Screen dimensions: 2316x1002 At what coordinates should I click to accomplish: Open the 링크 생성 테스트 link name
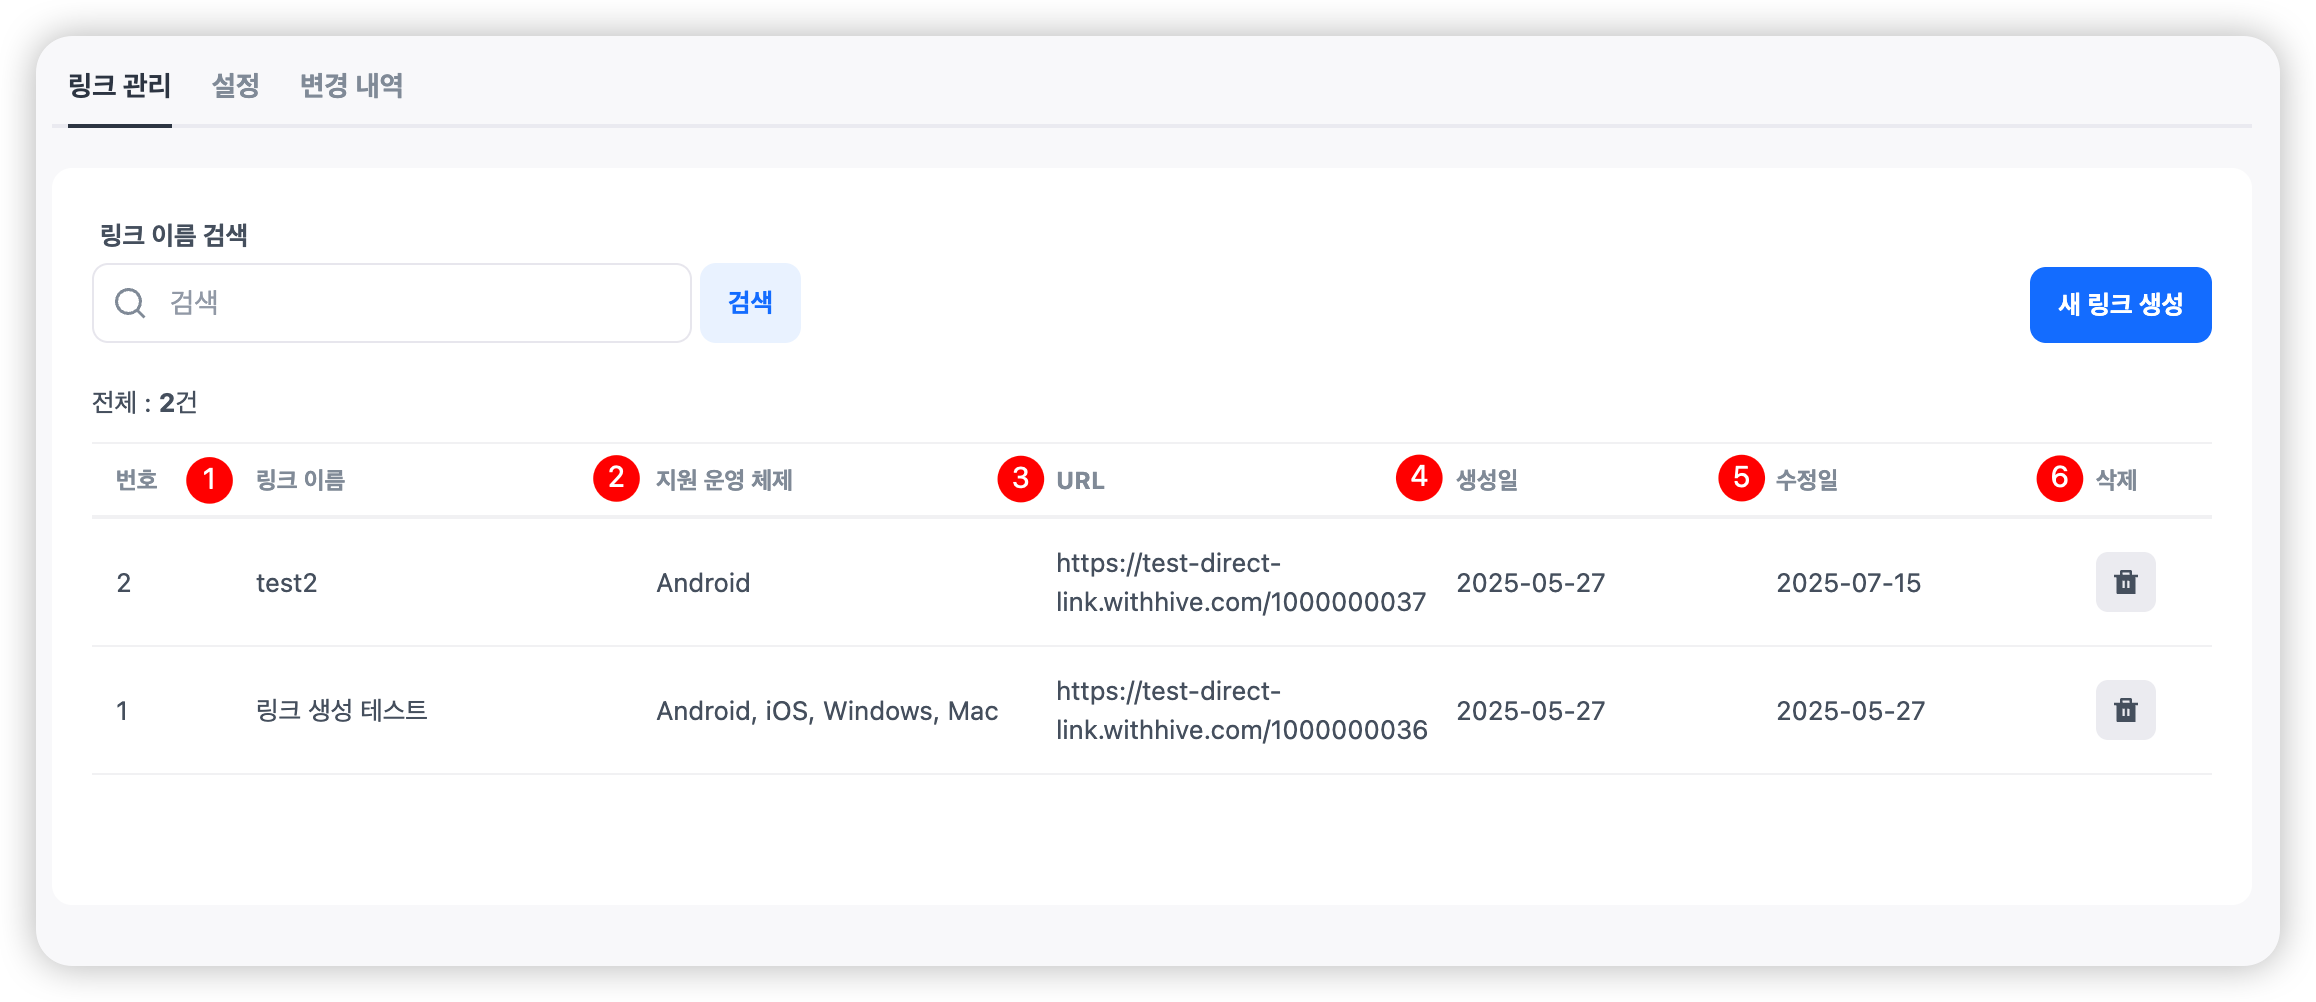coord(341,711)
